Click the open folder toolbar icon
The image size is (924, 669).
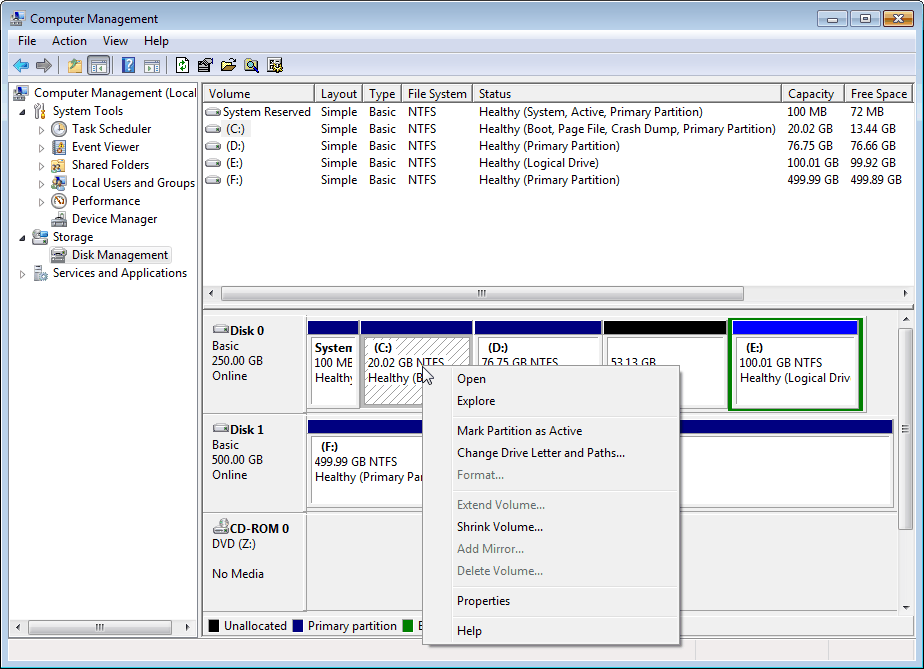point(229,65)
